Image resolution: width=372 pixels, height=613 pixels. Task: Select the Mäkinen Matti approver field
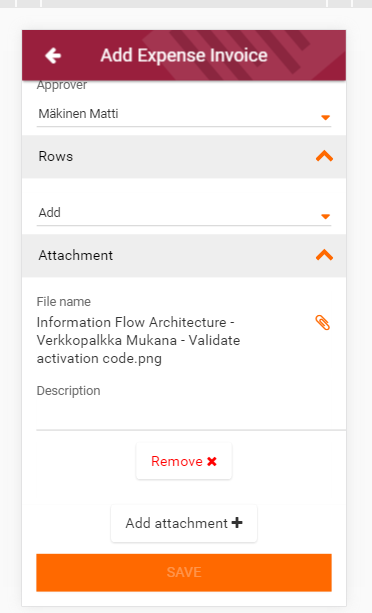[184, 114]
